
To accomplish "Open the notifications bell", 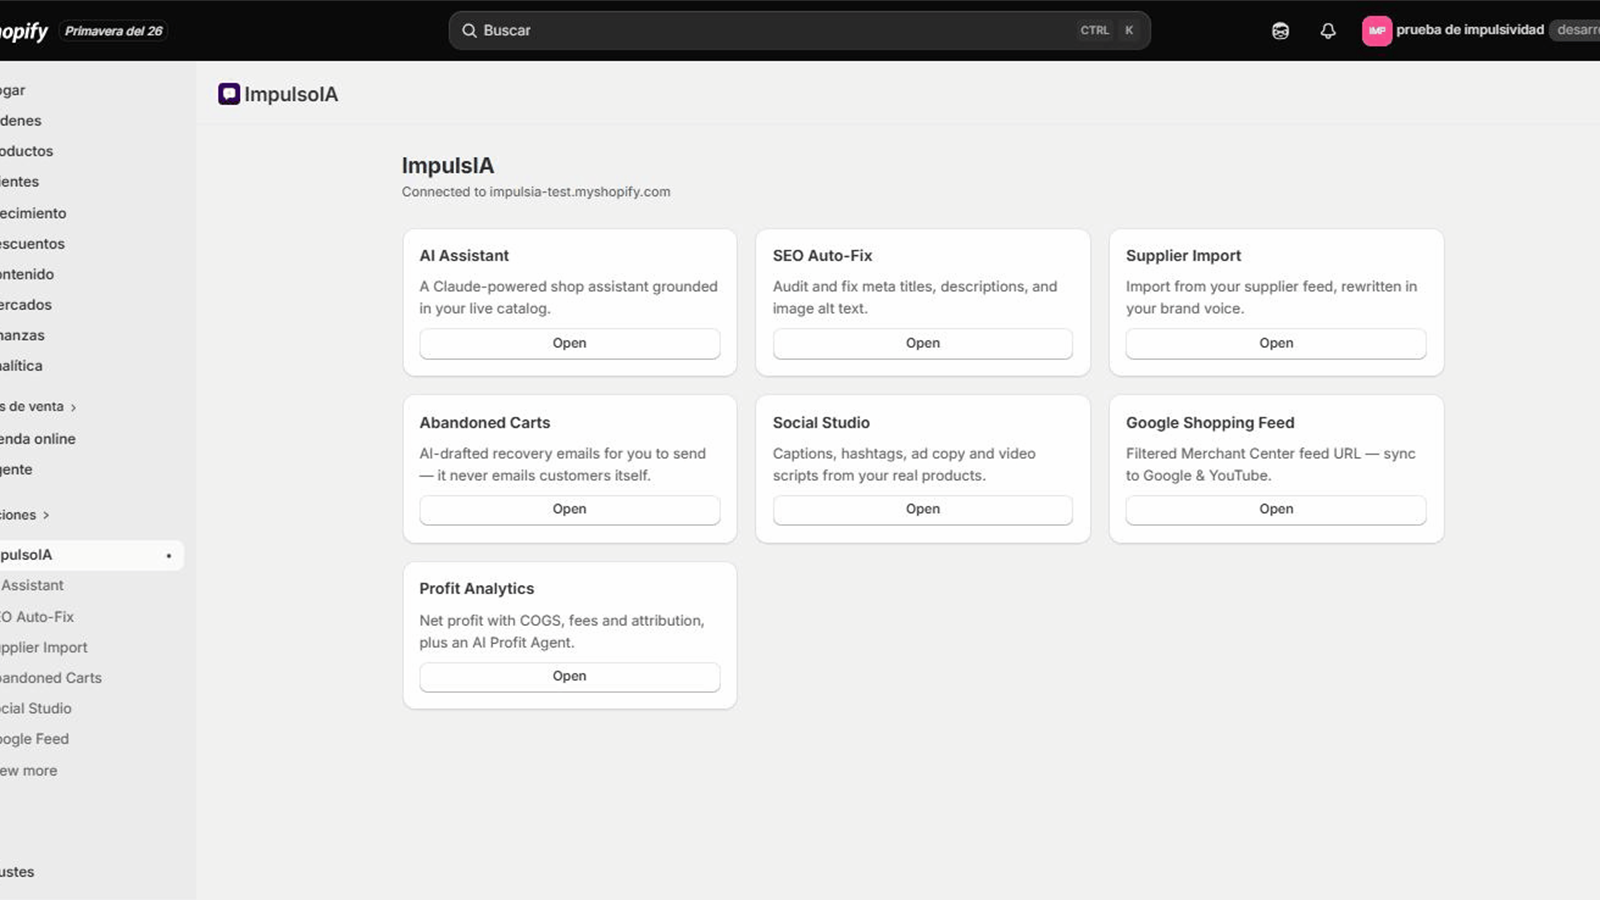I will [1328, 31].
